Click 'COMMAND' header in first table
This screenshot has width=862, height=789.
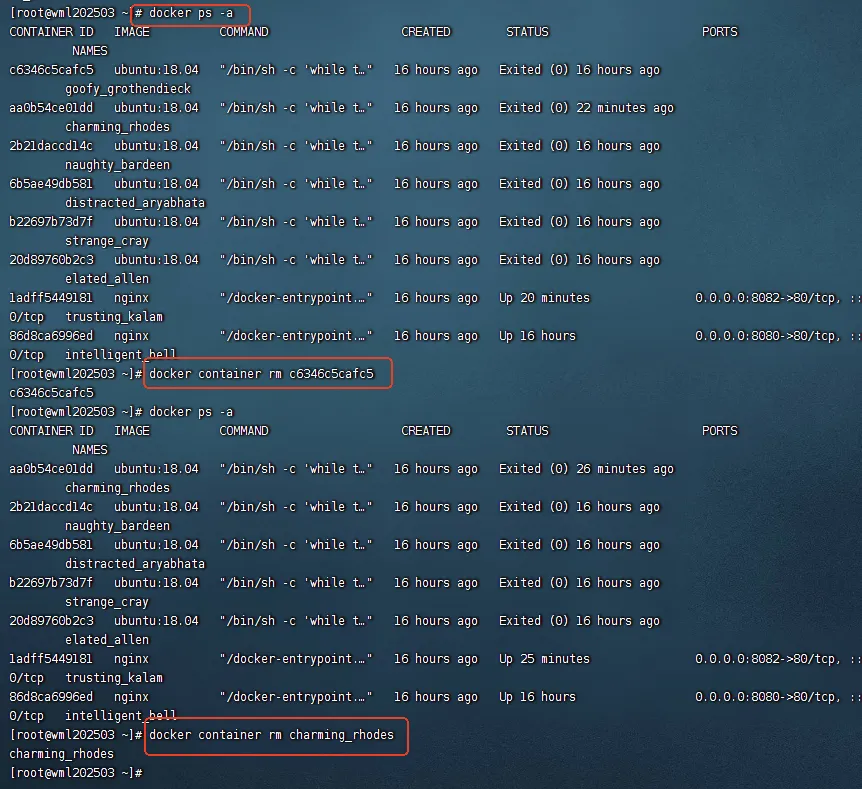click(244, 32)
